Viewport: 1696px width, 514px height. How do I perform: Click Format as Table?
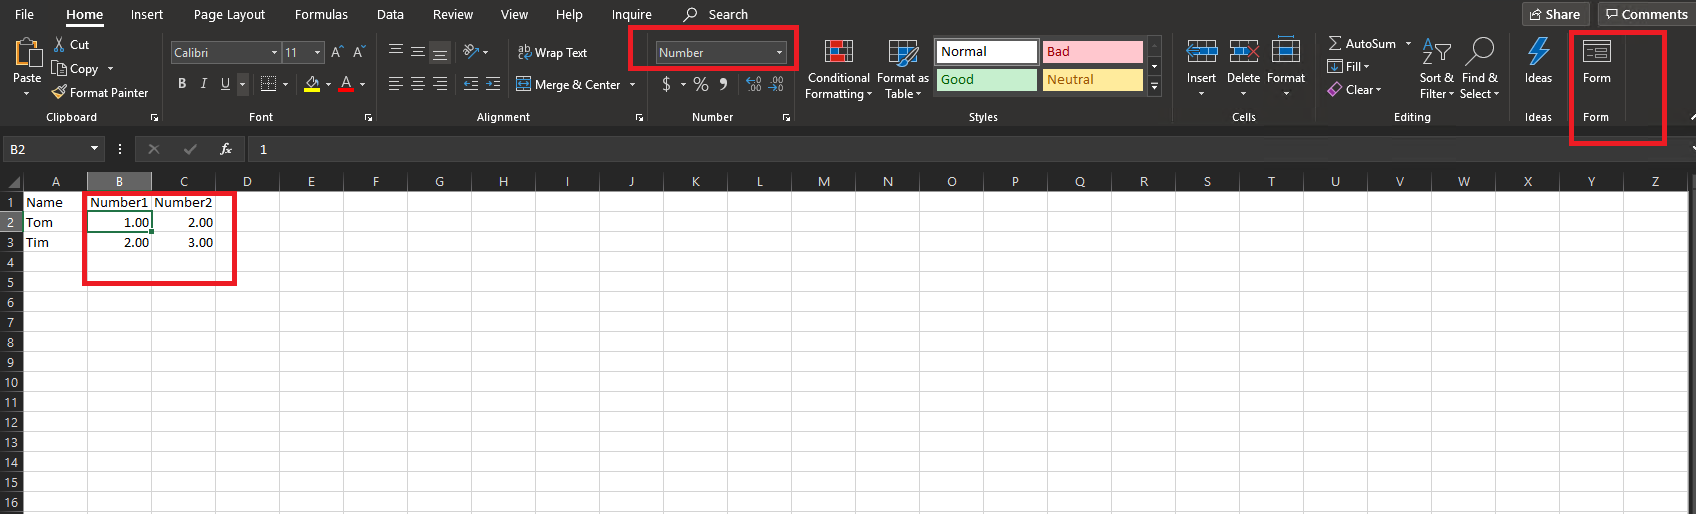coord(903,69)
